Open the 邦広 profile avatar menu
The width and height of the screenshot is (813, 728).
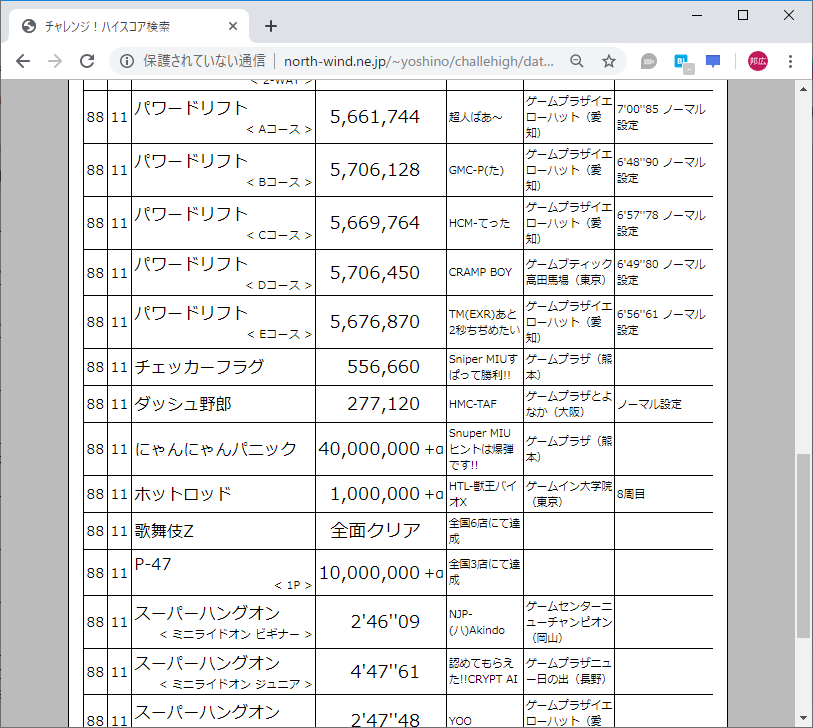[757, 61]
